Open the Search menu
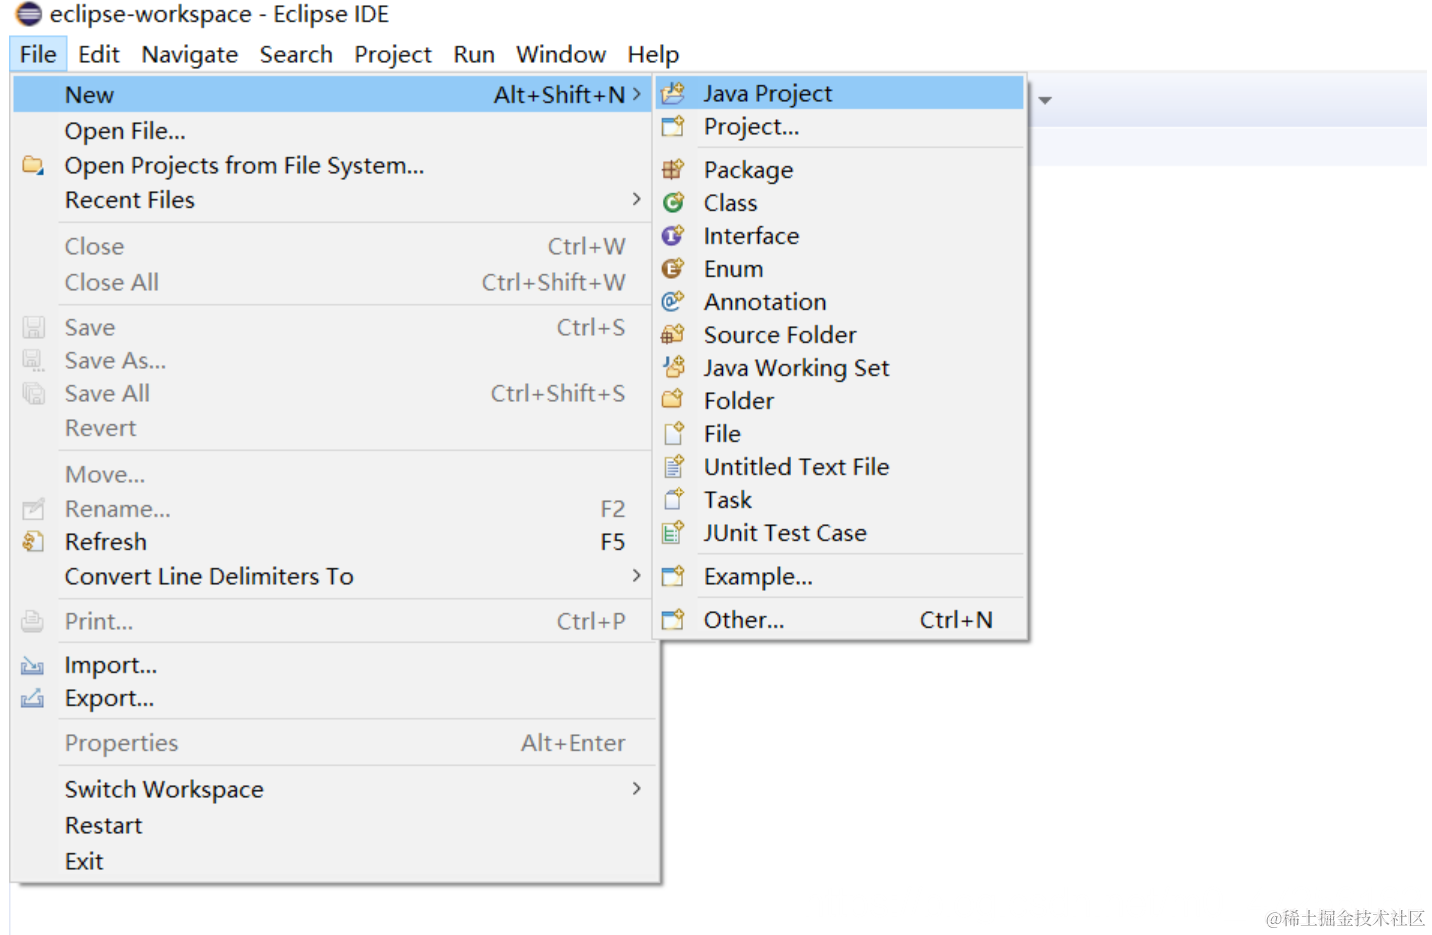Viewport: 1432px width, 935px height. pyautogui.click(x=296, y=54)
